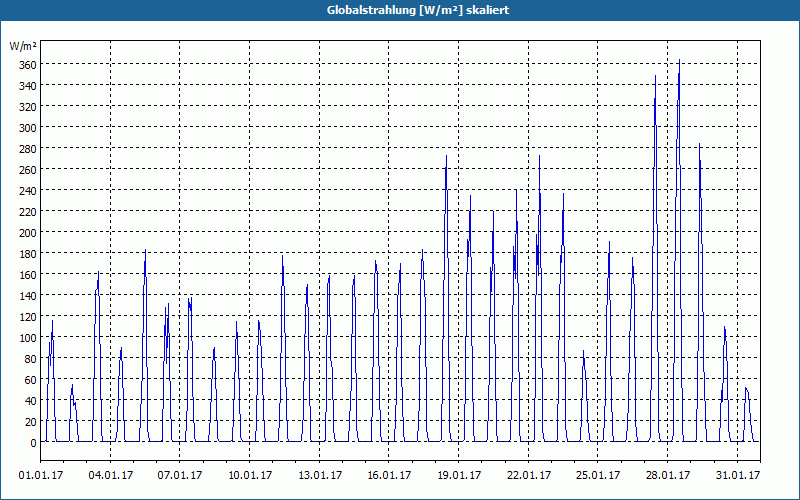Click the date label 19.01.17

[459, 476]
